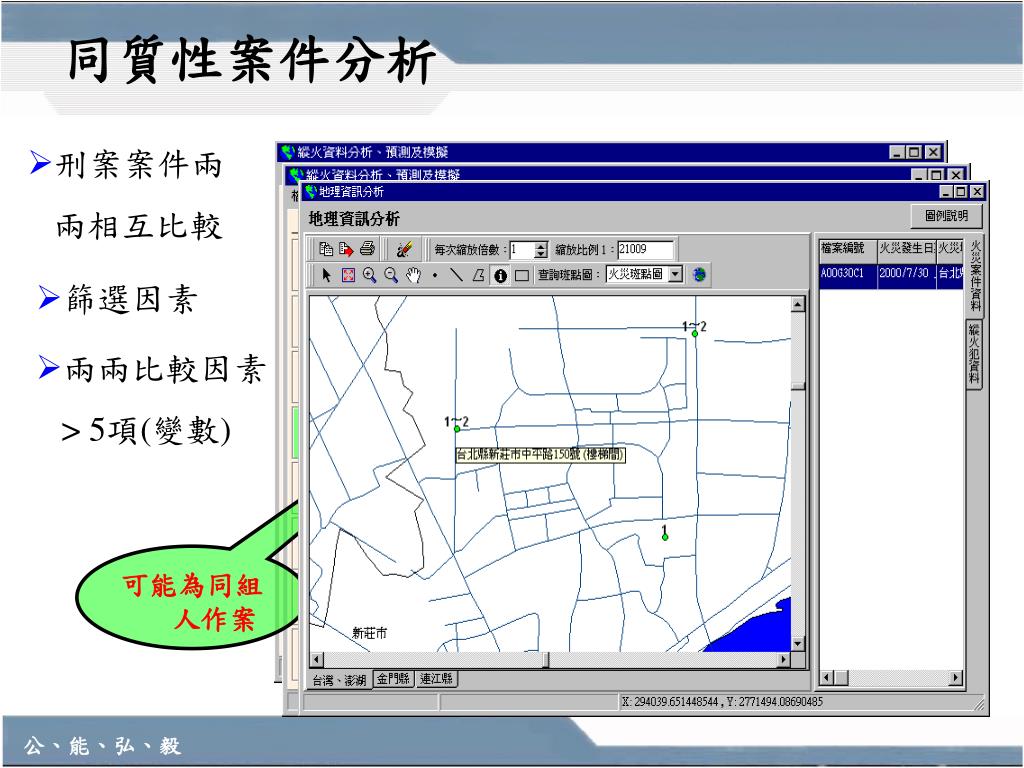Viewport: 1024px width, 768px height.
Task: Click map horizontal scrollbar right arrow
Action: (x=784, y=660)
